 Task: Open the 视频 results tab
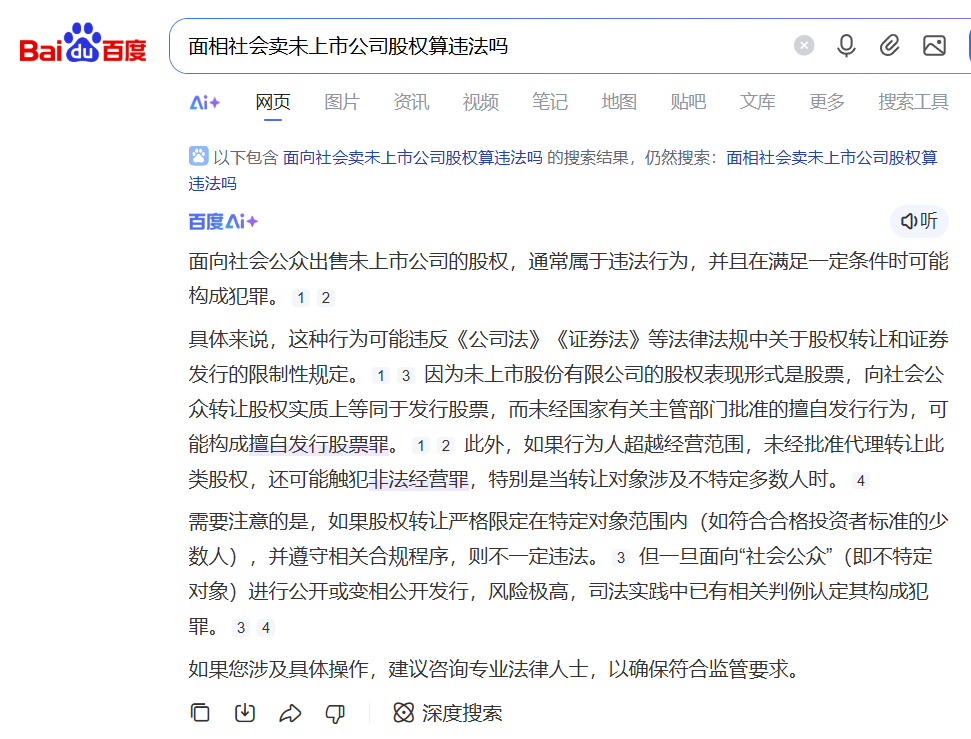click(x=480, y=102)
